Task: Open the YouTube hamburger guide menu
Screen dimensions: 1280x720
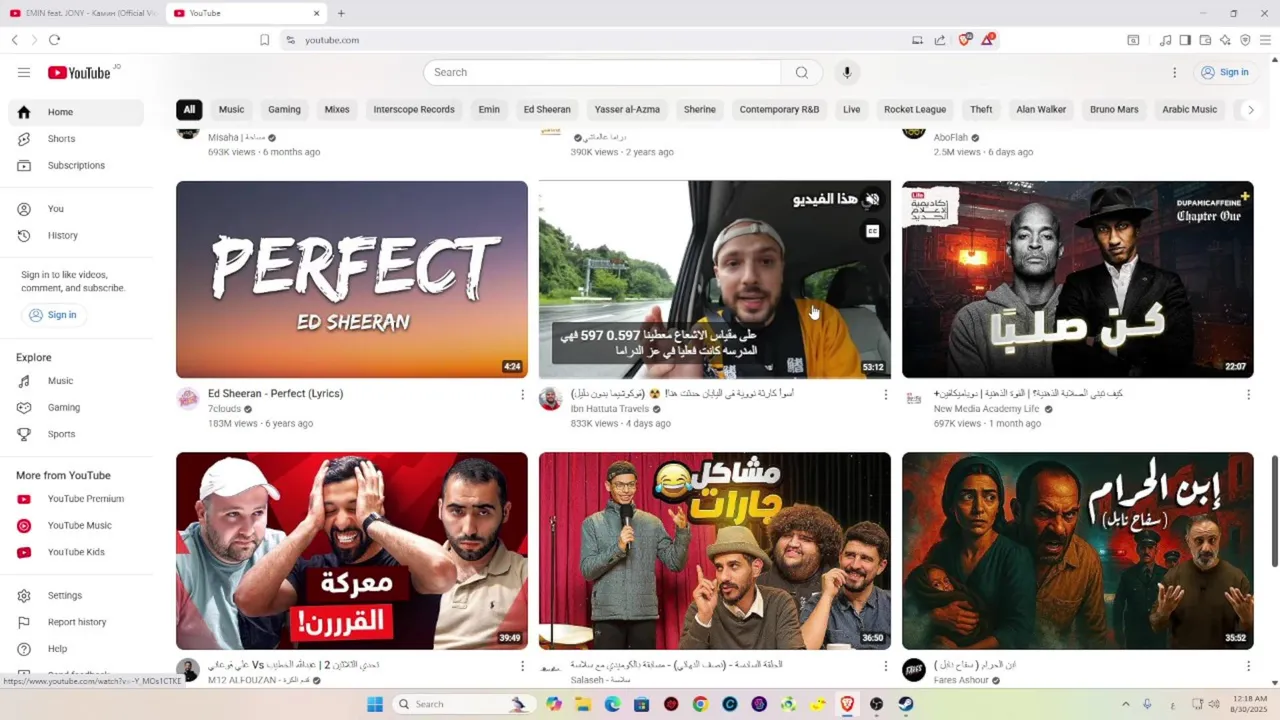Action: [24, 72]
